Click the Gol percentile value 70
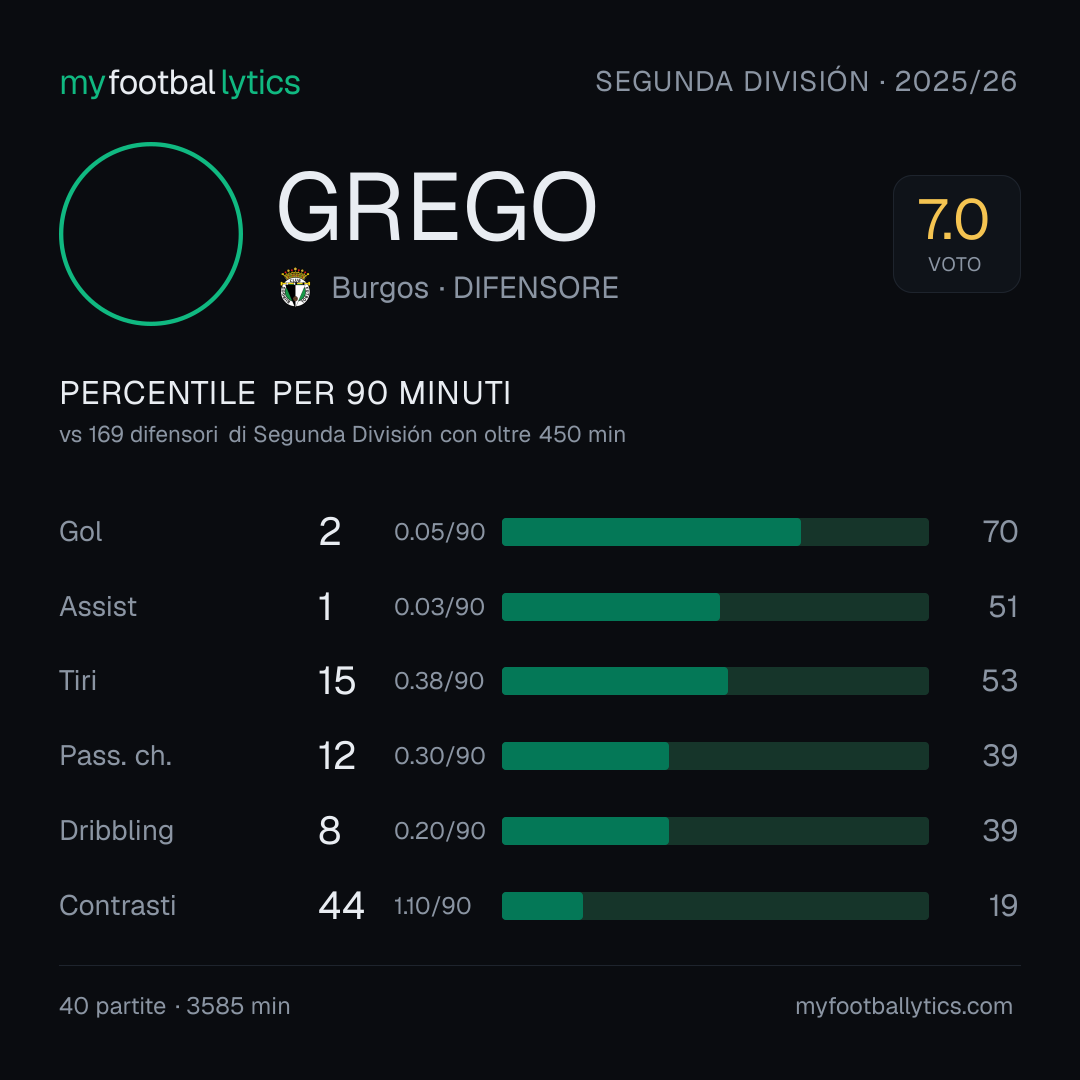Viewport: 1080px width, 1080px height. [1000, 532]
